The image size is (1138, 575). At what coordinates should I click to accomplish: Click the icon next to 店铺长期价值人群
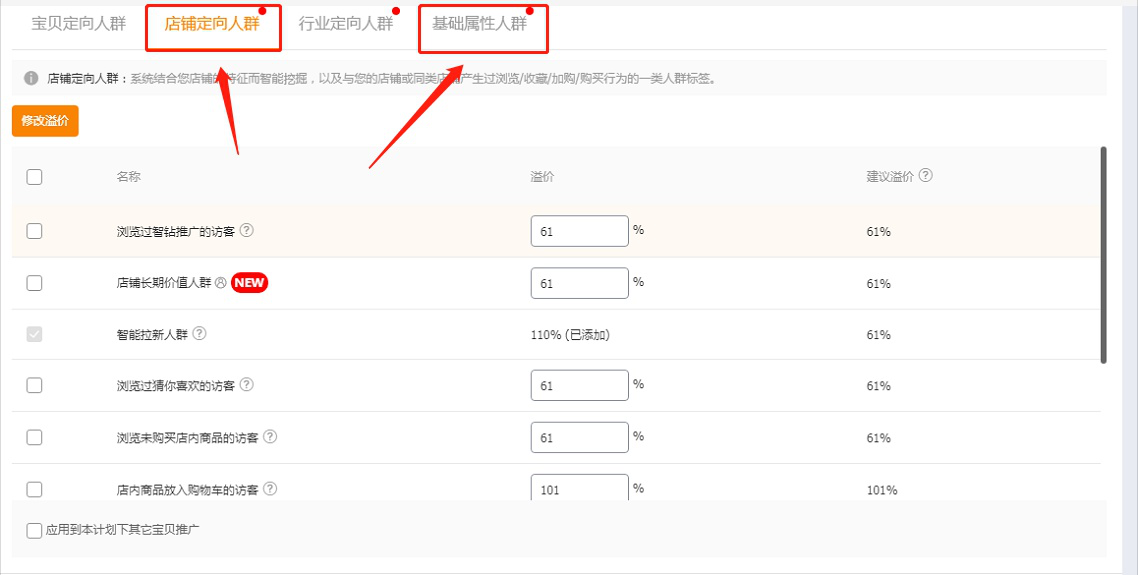tap(221, 283)
